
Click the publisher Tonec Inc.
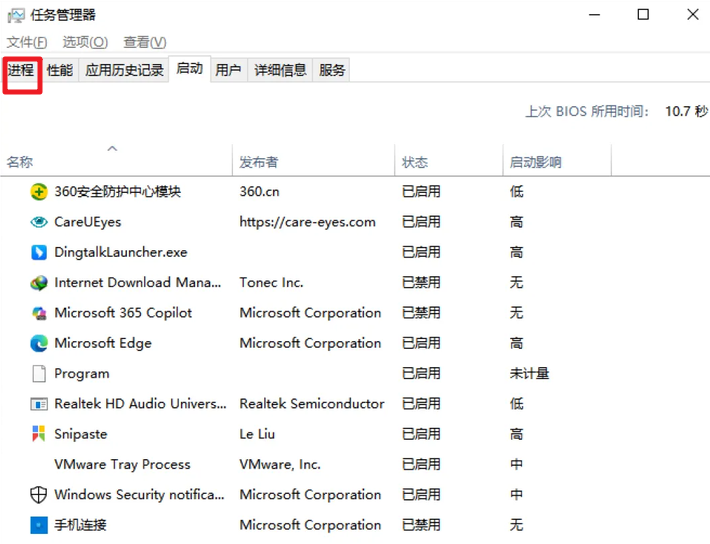coord(271,283)
